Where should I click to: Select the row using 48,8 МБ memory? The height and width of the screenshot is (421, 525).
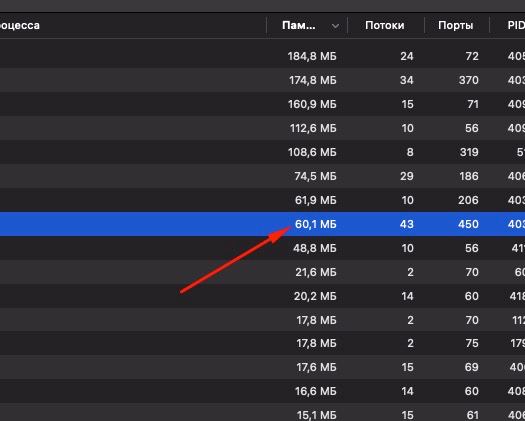tap(262, 248)
